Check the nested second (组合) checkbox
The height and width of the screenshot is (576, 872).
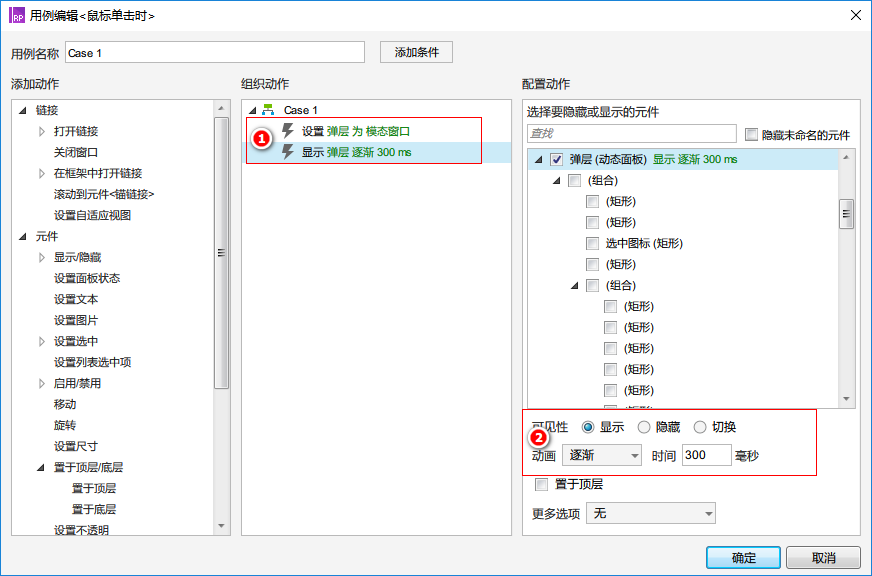(x=592, y=286)
